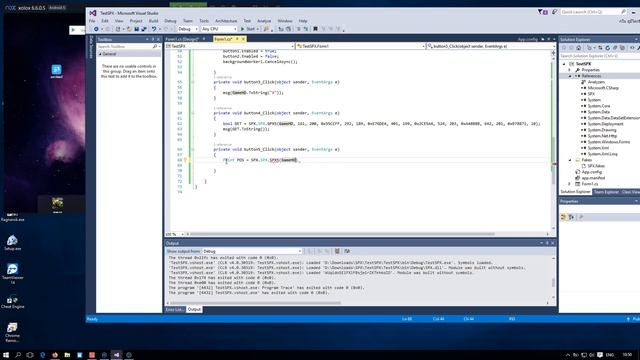
Task: Click the Navigate Backward toolbar icon
Action: 96,29
